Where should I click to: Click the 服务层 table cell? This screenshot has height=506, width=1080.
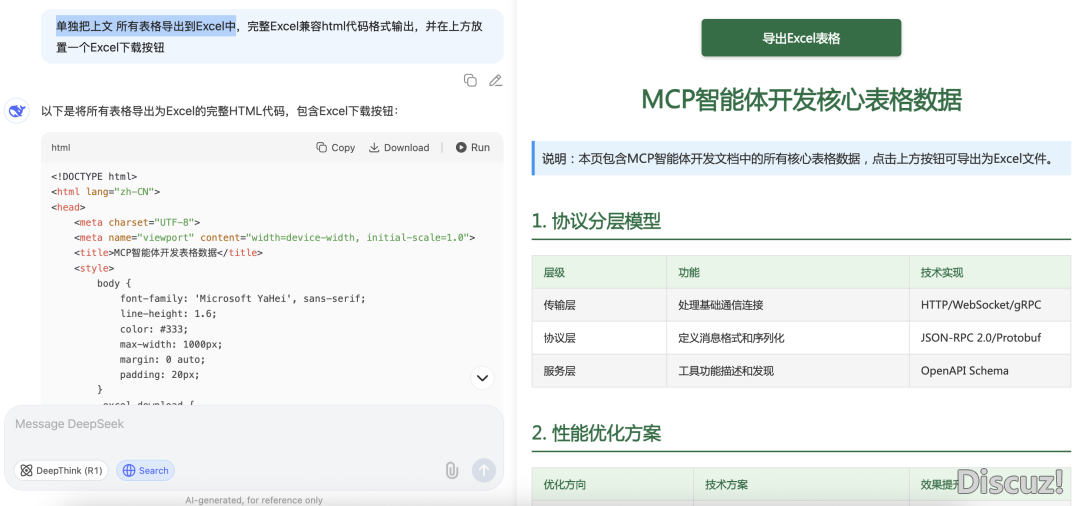599,371
